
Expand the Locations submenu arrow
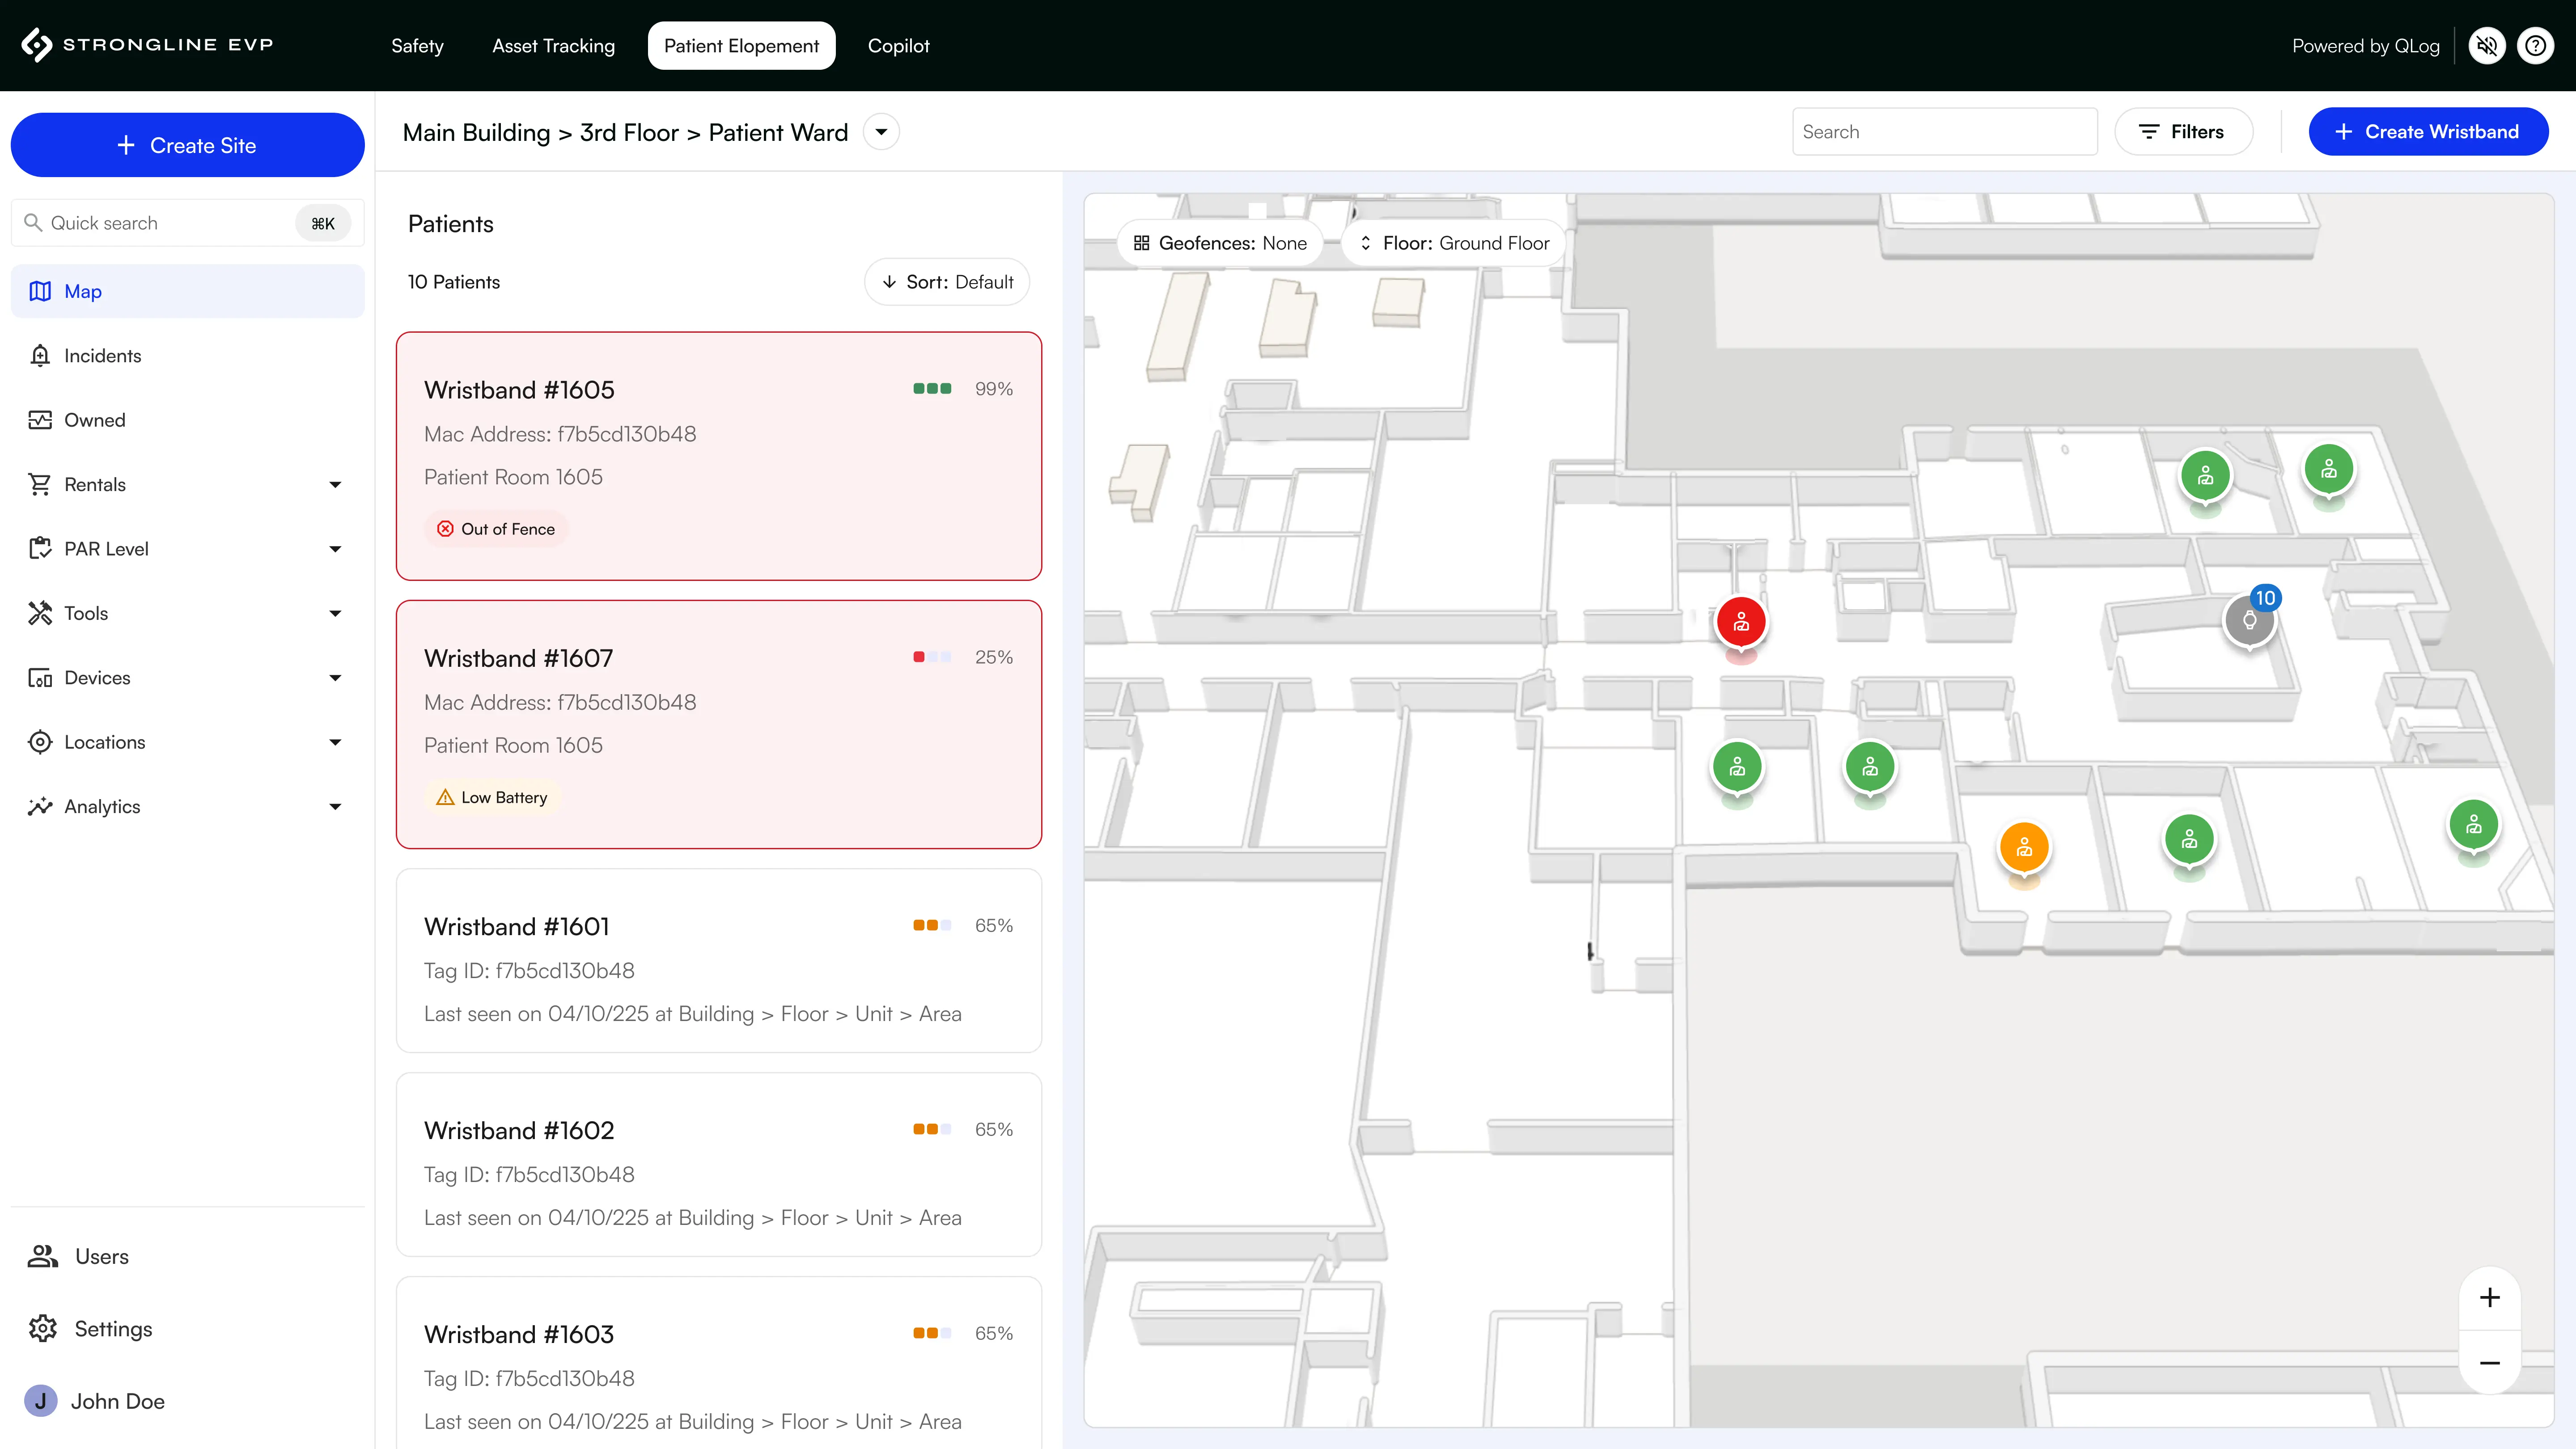click(335, 742)
